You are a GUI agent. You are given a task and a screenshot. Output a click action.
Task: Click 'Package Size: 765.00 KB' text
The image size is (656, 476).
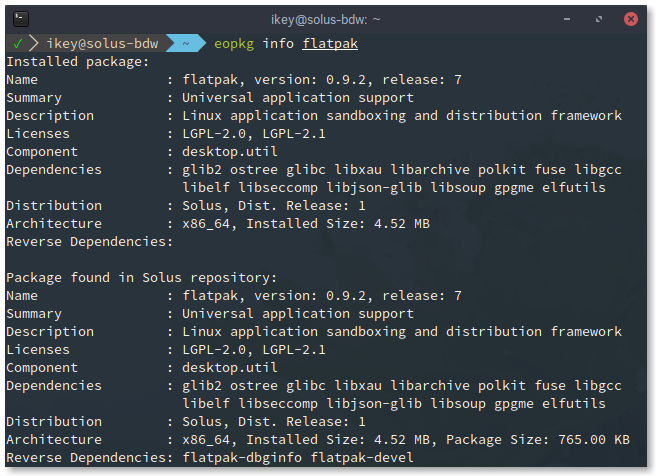(x=538, y=440)
